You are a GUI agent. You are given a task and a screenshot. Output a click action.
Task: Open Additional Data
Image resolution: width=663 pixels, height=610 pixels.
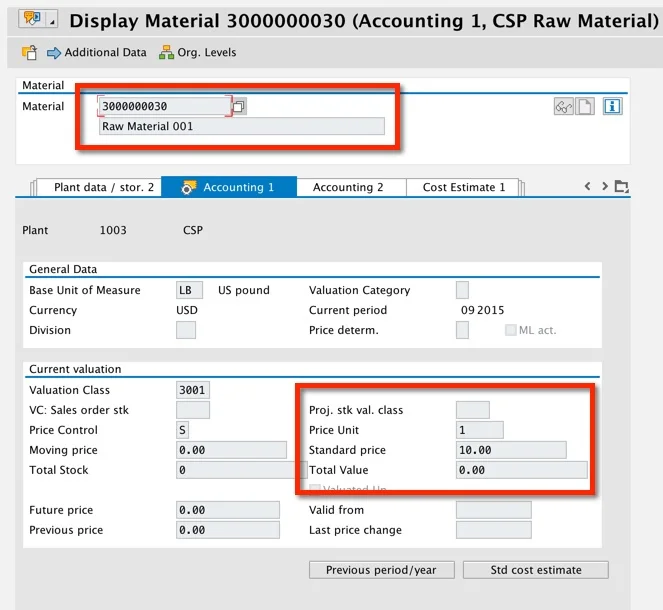tap(96, 52)
